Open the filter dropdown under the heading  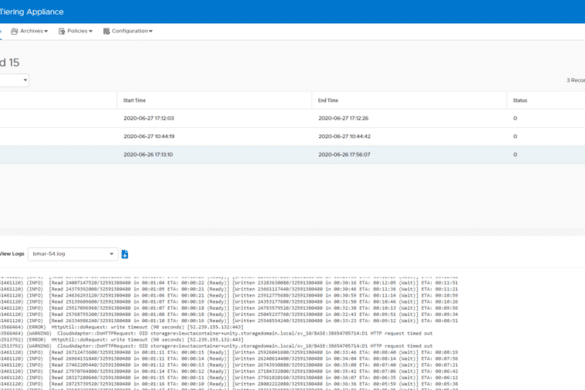tap(14, 80)
